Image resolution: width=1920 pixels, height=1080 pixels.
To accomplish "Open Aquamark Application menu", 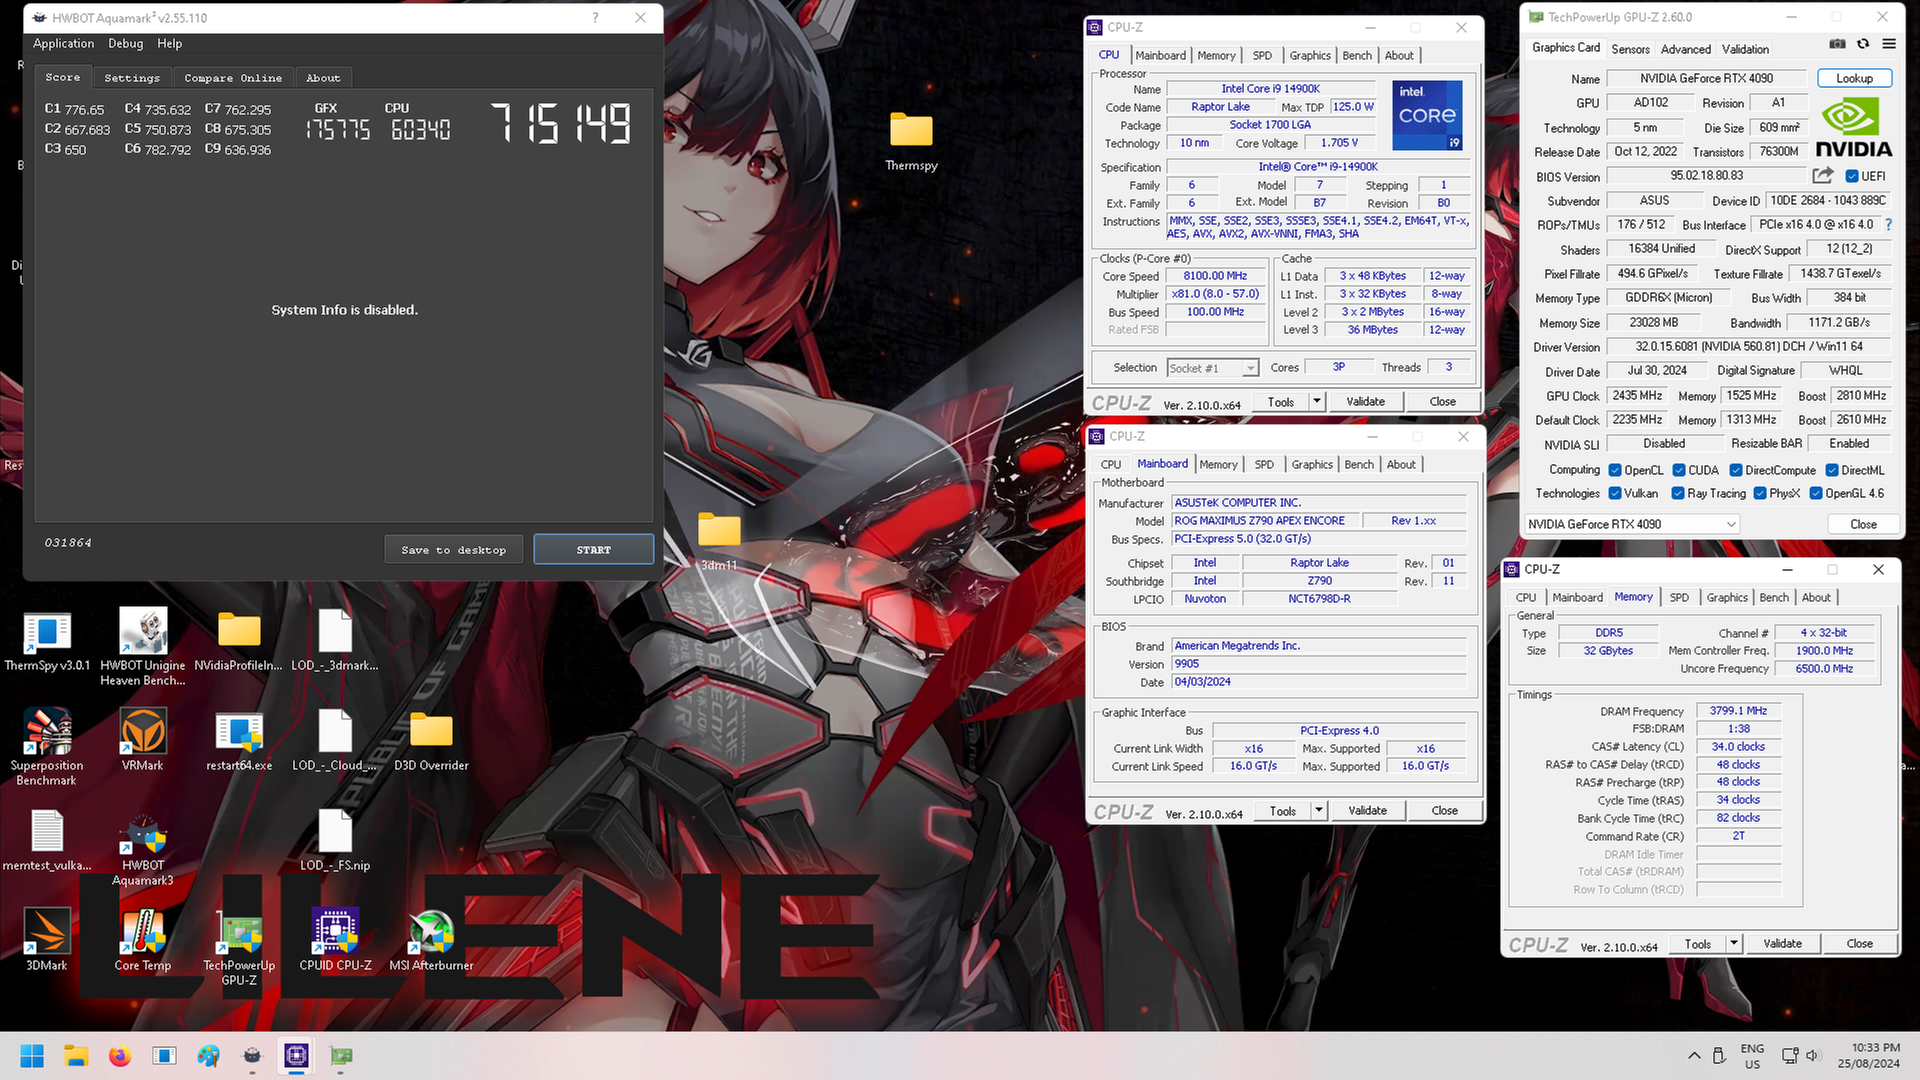I will (x=63, y=43).
